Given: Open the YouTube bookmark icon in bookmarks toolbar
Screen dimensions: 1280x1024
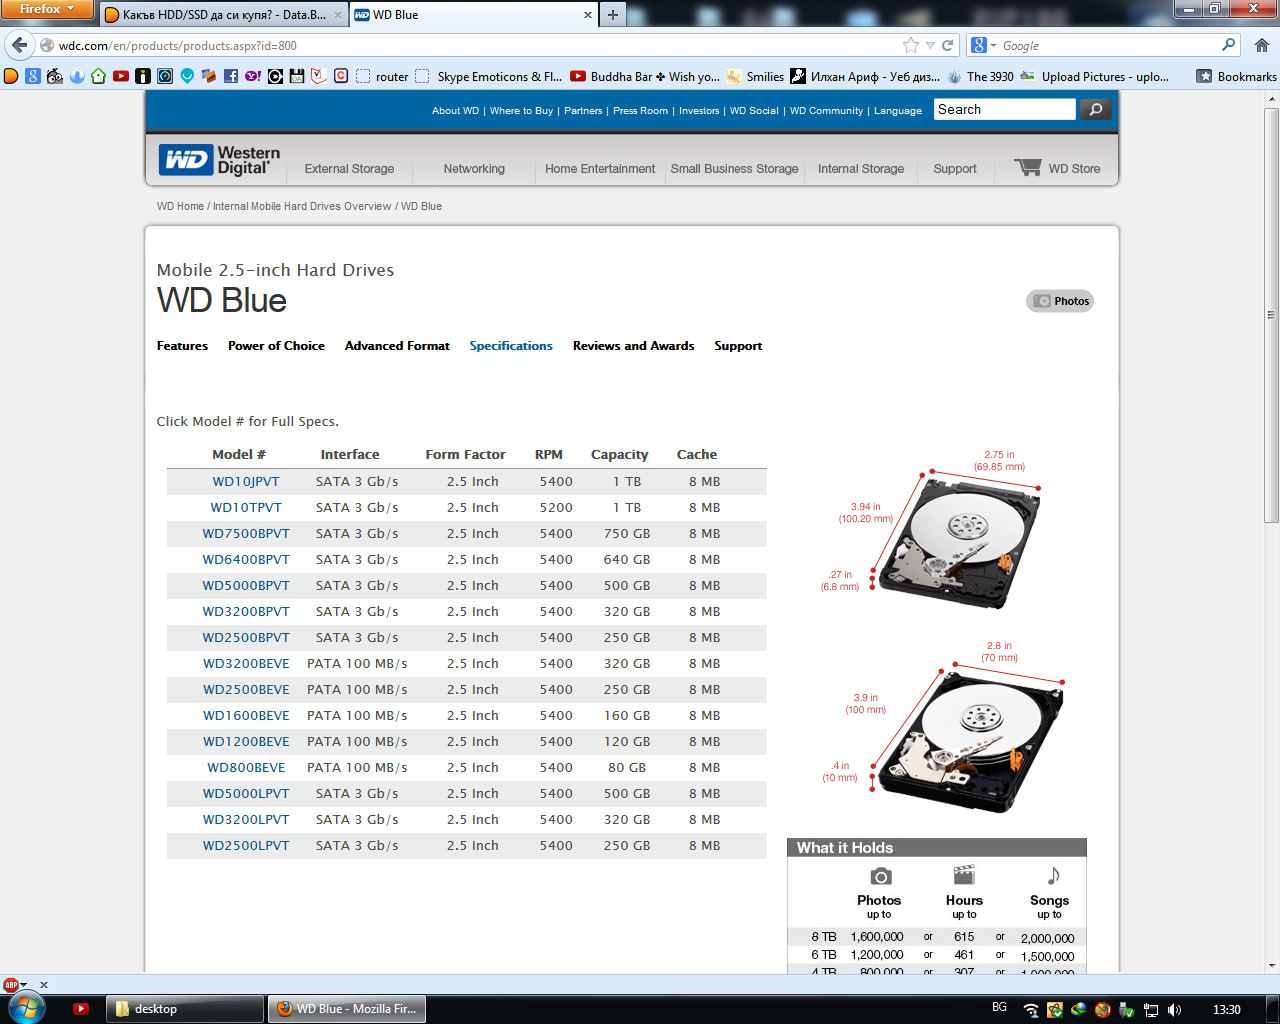Looking at the screenshot, I should [x=121, y=76].
